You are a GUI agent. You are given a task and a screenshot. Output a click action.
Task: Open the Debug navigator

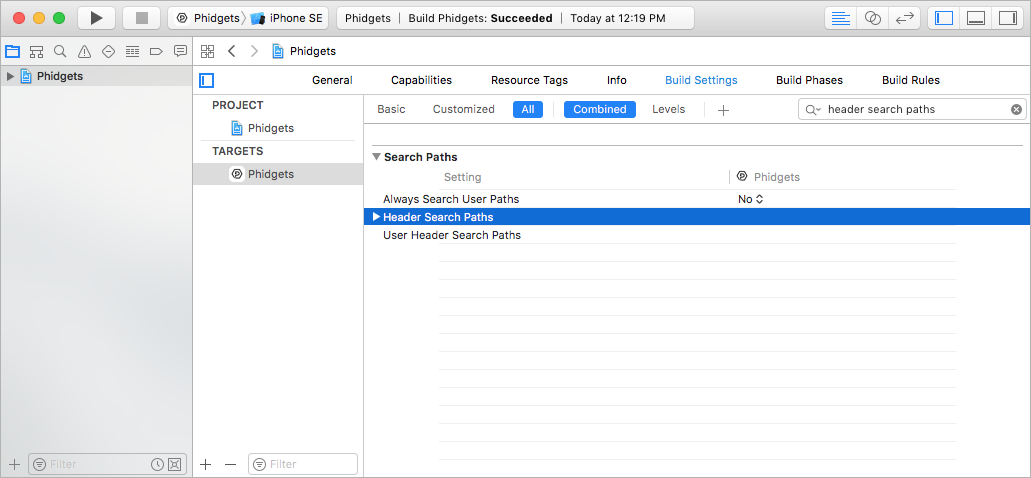[x=132, y=51]
